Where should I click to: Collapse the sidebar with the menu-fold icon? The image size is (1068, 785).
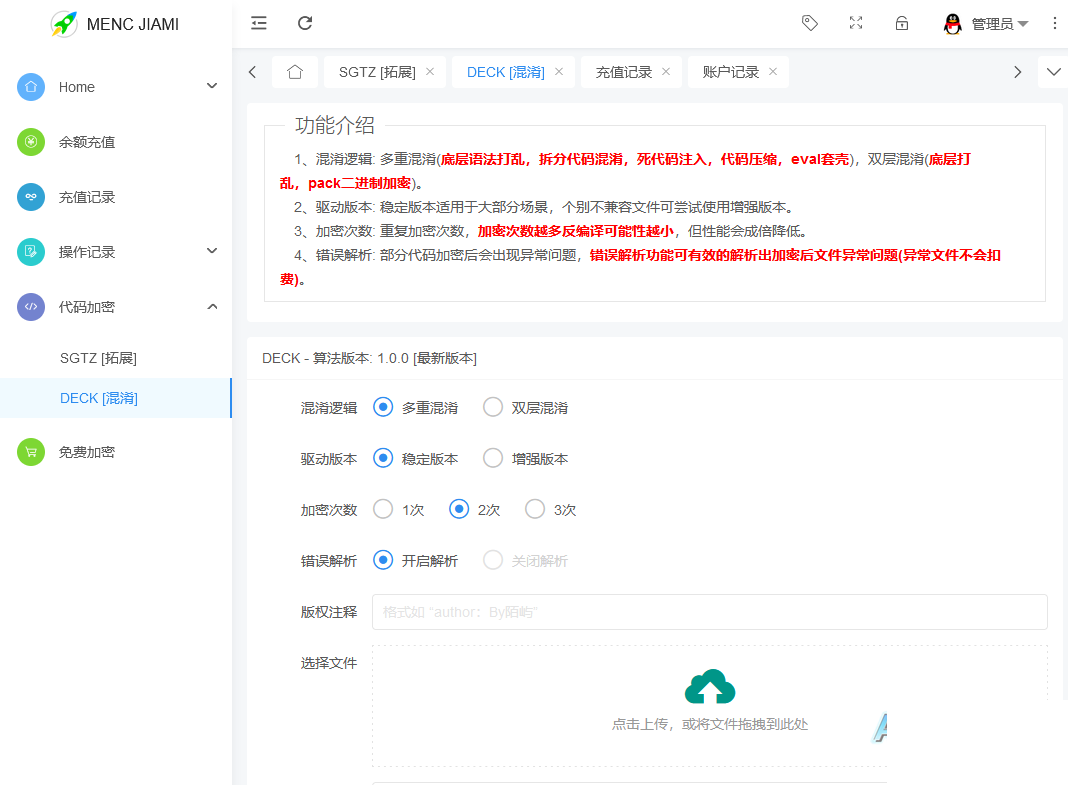tap(259, 23)
